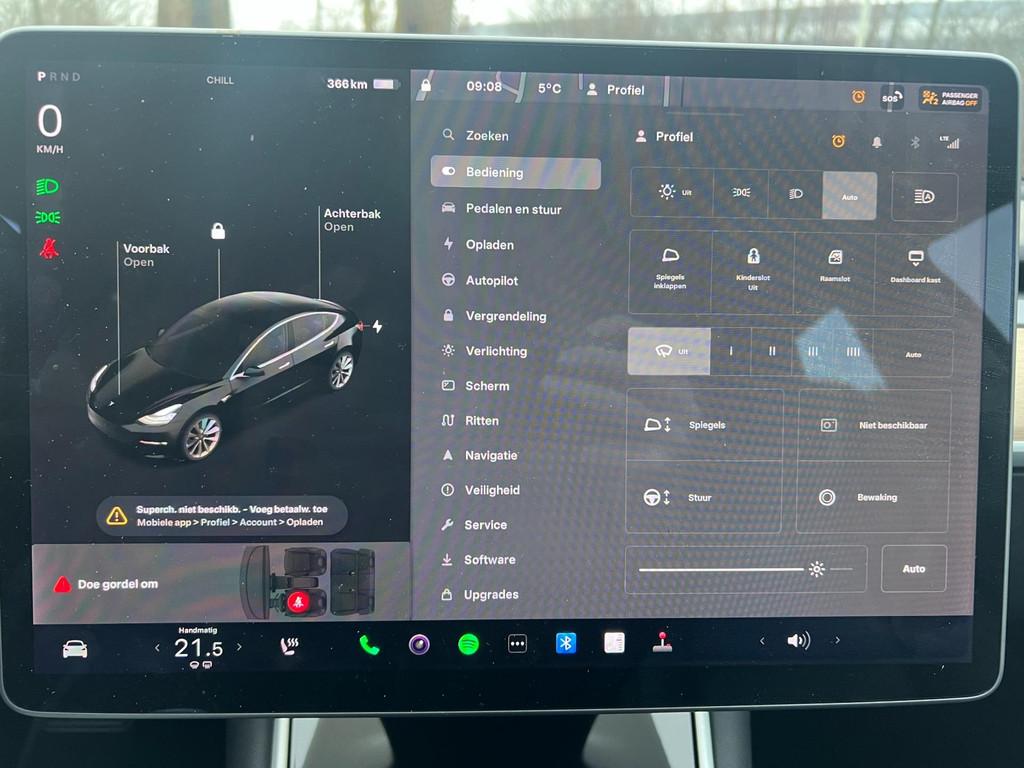The height and width of the screenshot is (768, 1024).
Task: Toggle the Kinderslot child lock
Action: [x=752, y=272]
